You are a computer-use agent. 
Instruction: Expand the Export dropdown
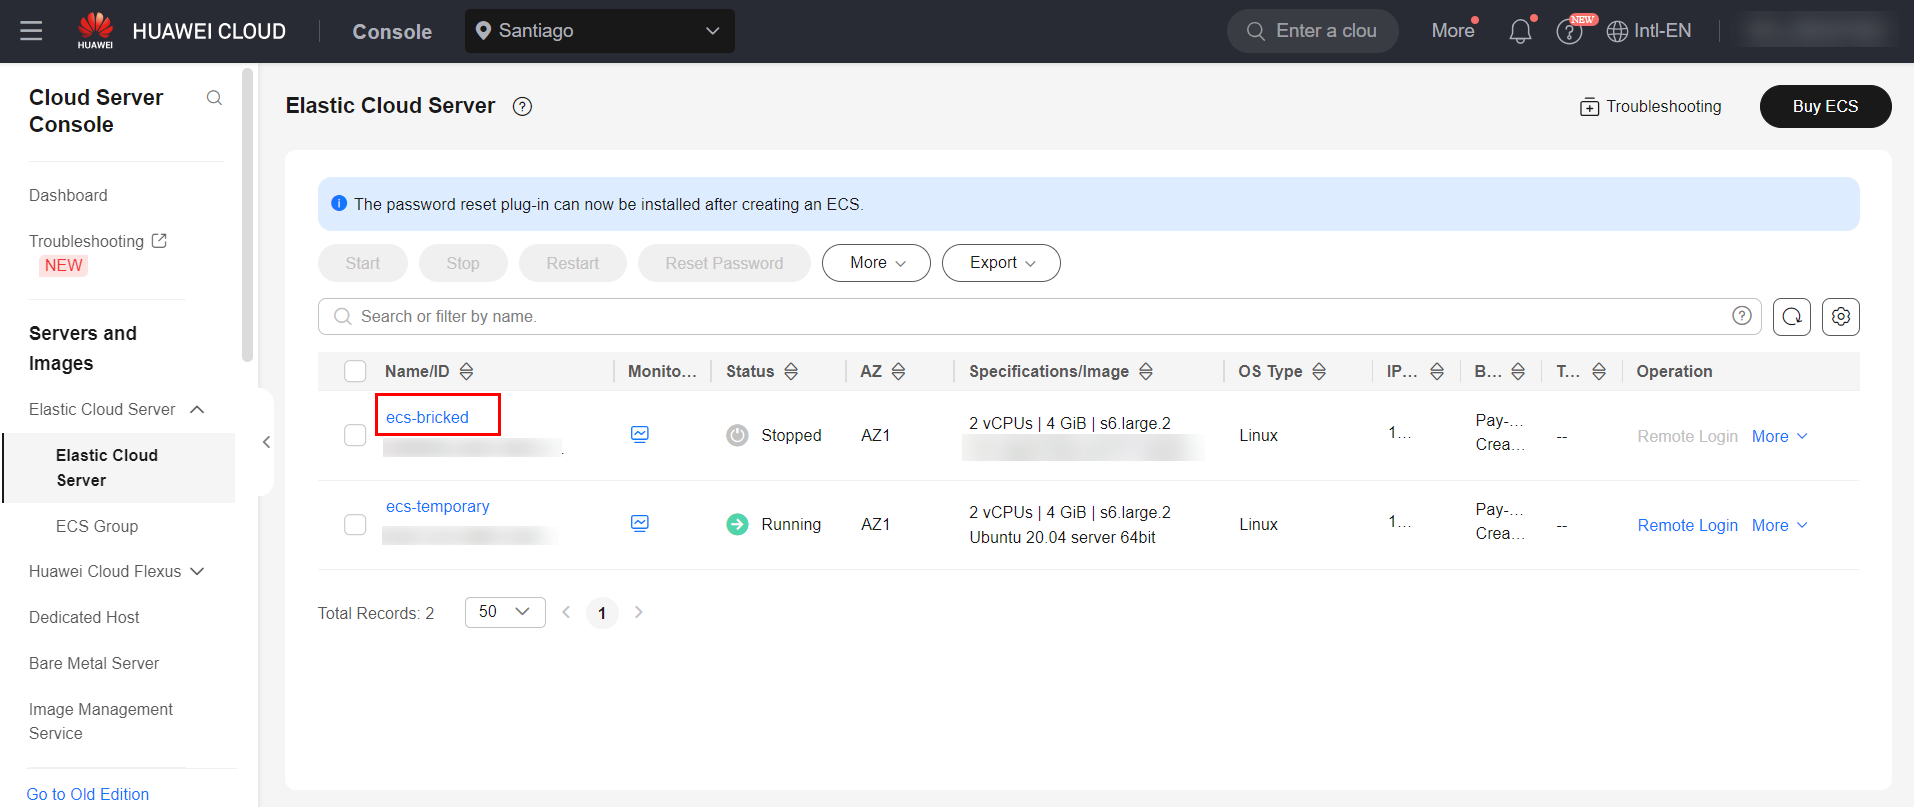coord(1001,263)
